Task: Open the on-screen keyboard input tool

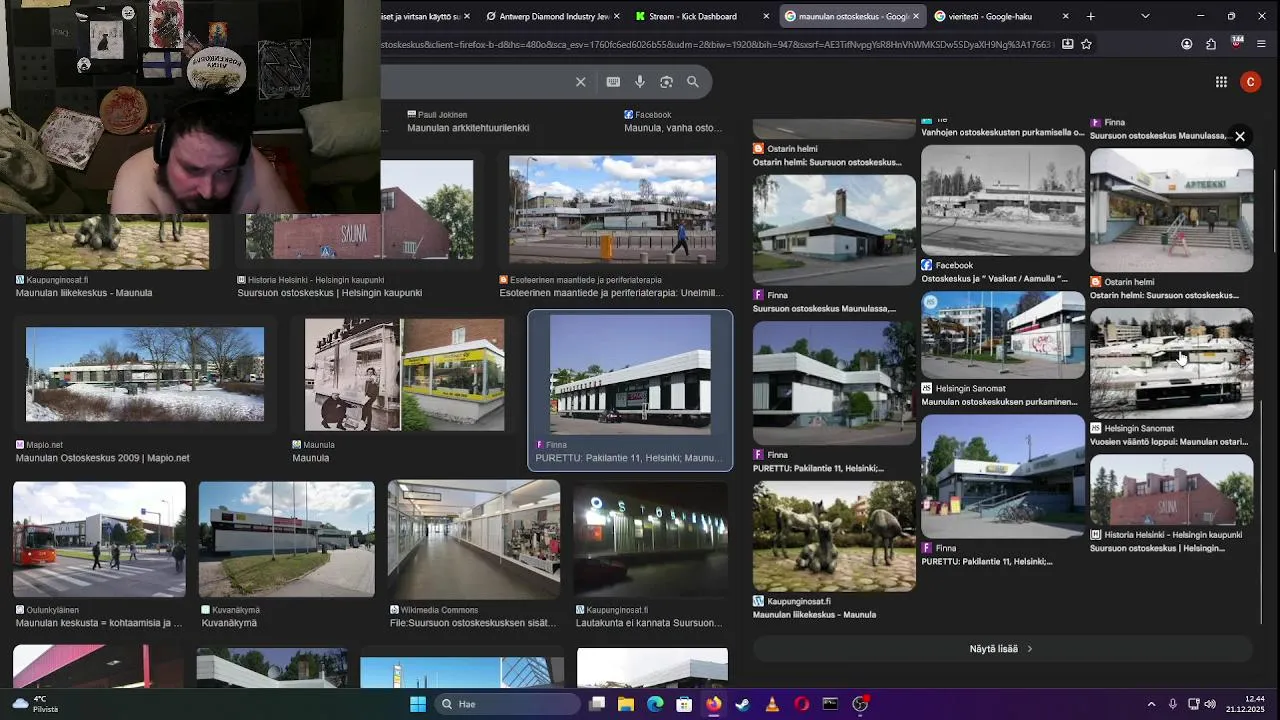Action: [x=613, y=82]
